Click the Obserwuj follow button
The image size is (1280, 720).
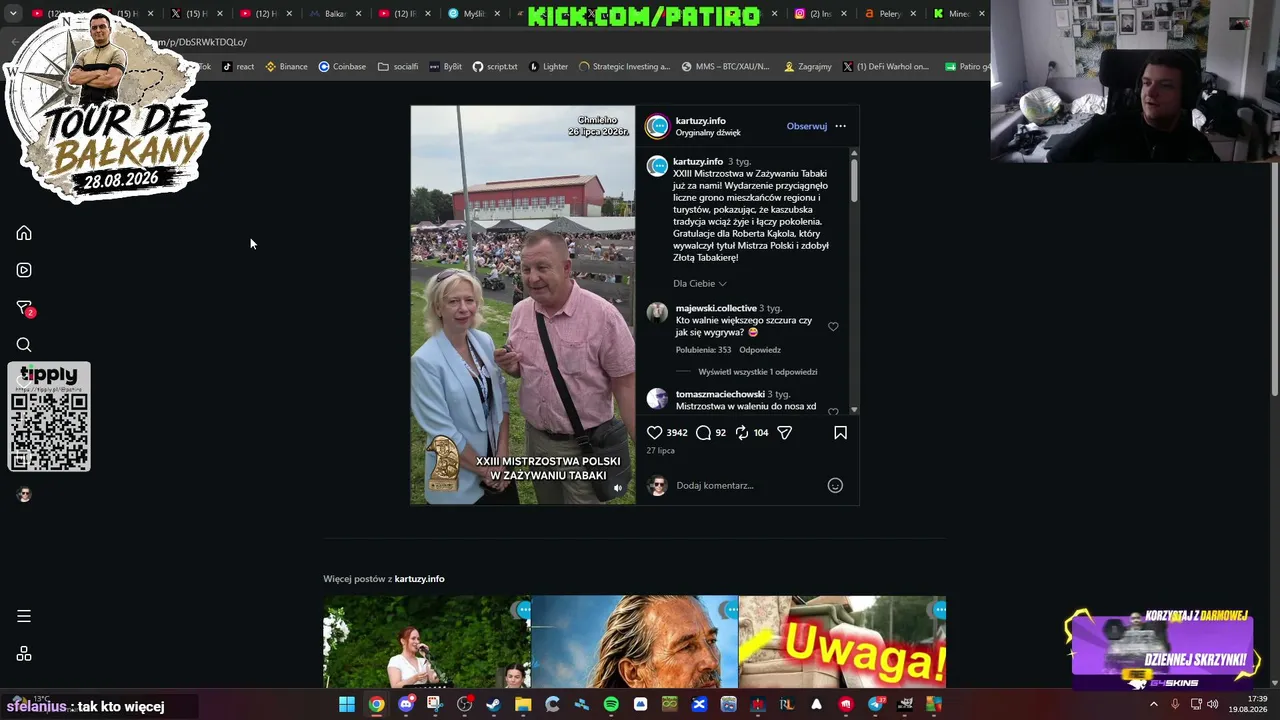click(806, 126)
